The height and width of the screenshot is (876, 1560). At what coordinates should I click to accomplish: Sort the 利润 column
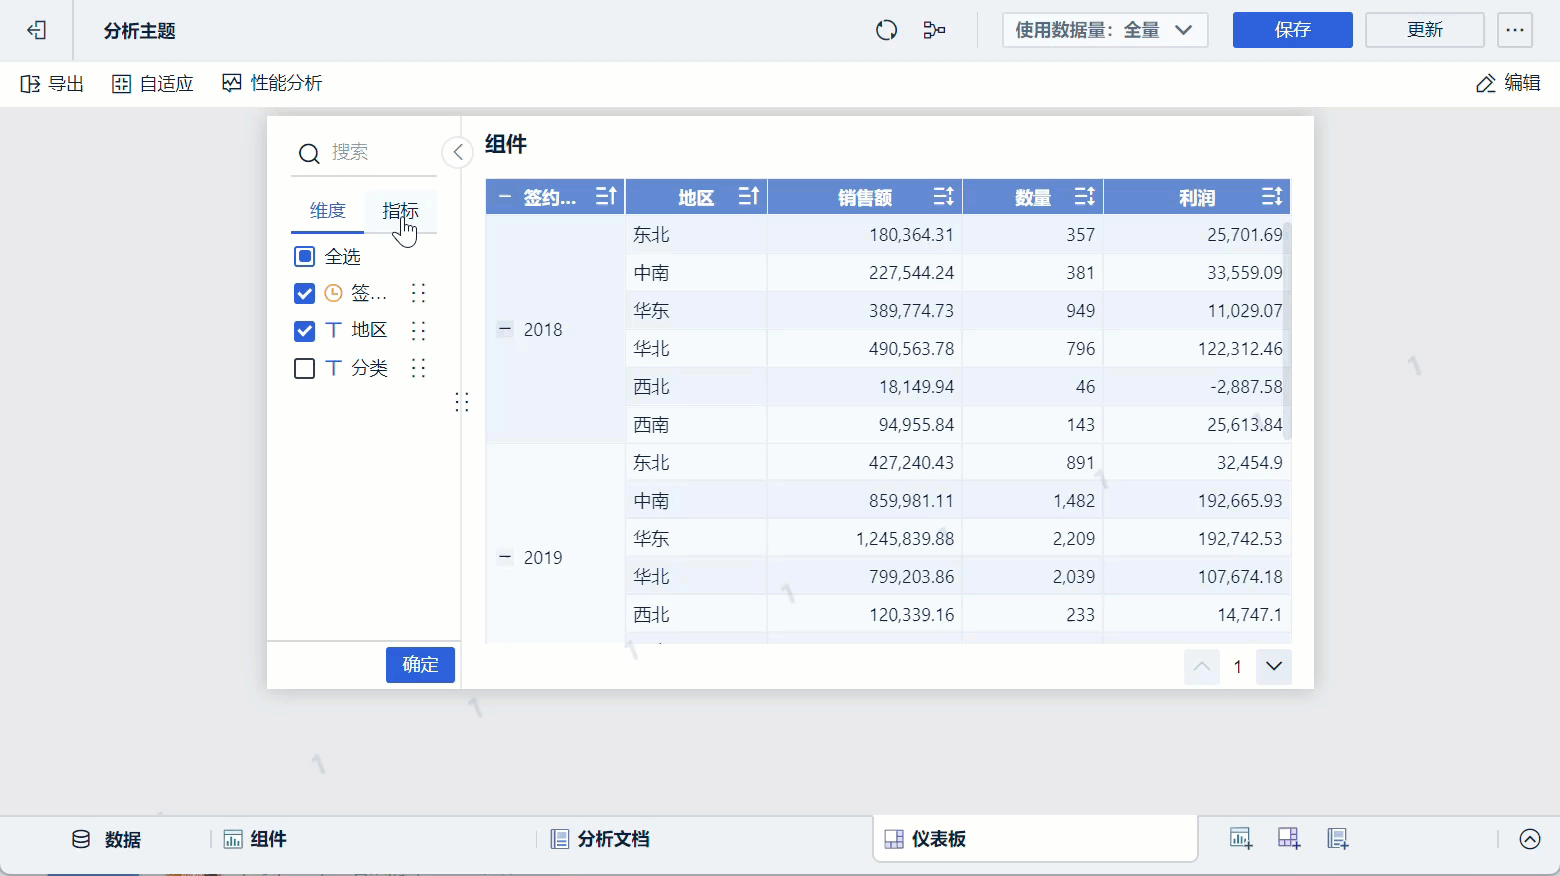pyautogui.click(x=1271, y=196)
